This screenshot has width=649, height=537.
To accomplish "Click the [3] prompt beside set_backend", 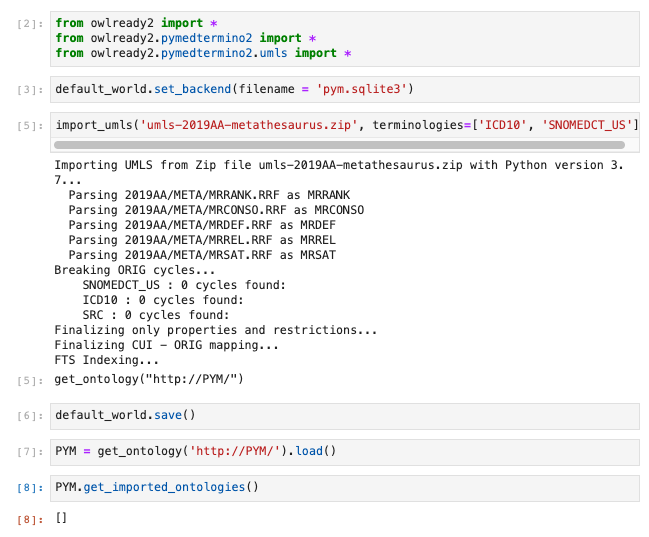I will pos(30,90).
